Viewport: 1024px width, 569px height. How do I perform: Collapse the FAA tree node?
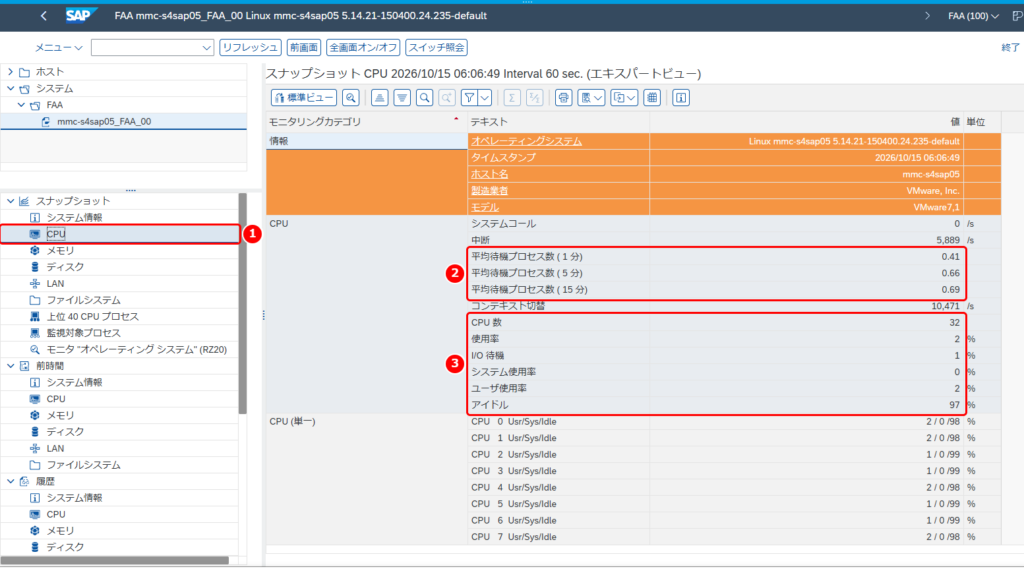[21, 105]
